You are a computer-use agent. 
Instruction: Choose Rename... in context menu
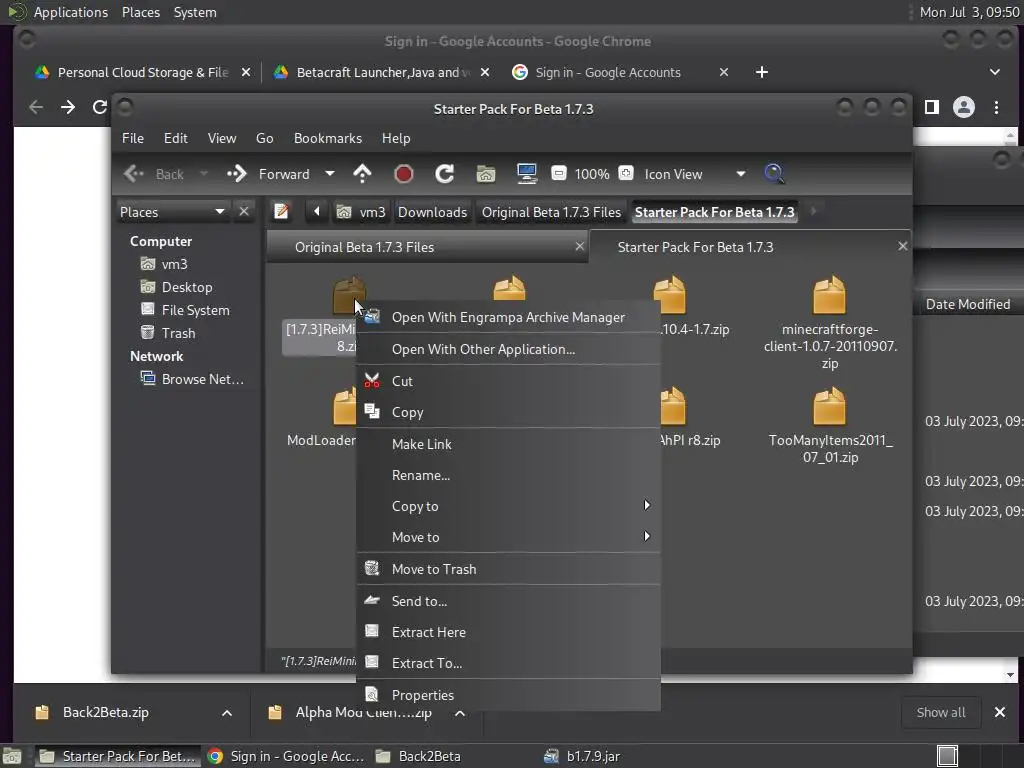point(508,475)
